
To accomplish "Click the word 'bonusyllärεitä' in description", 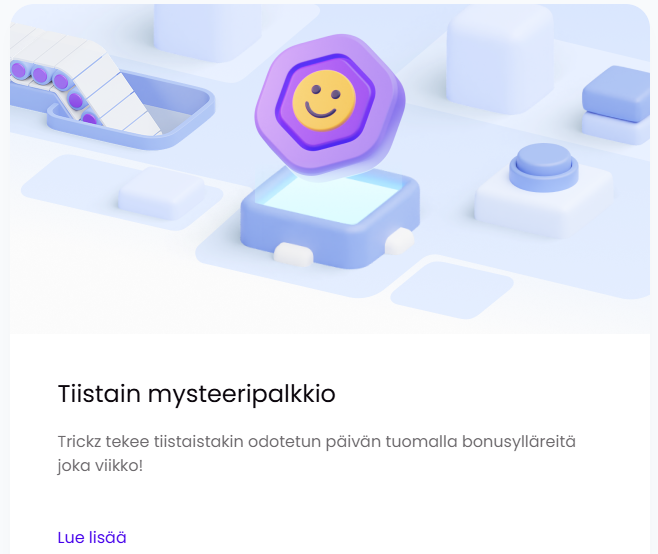I will point(519,442).
